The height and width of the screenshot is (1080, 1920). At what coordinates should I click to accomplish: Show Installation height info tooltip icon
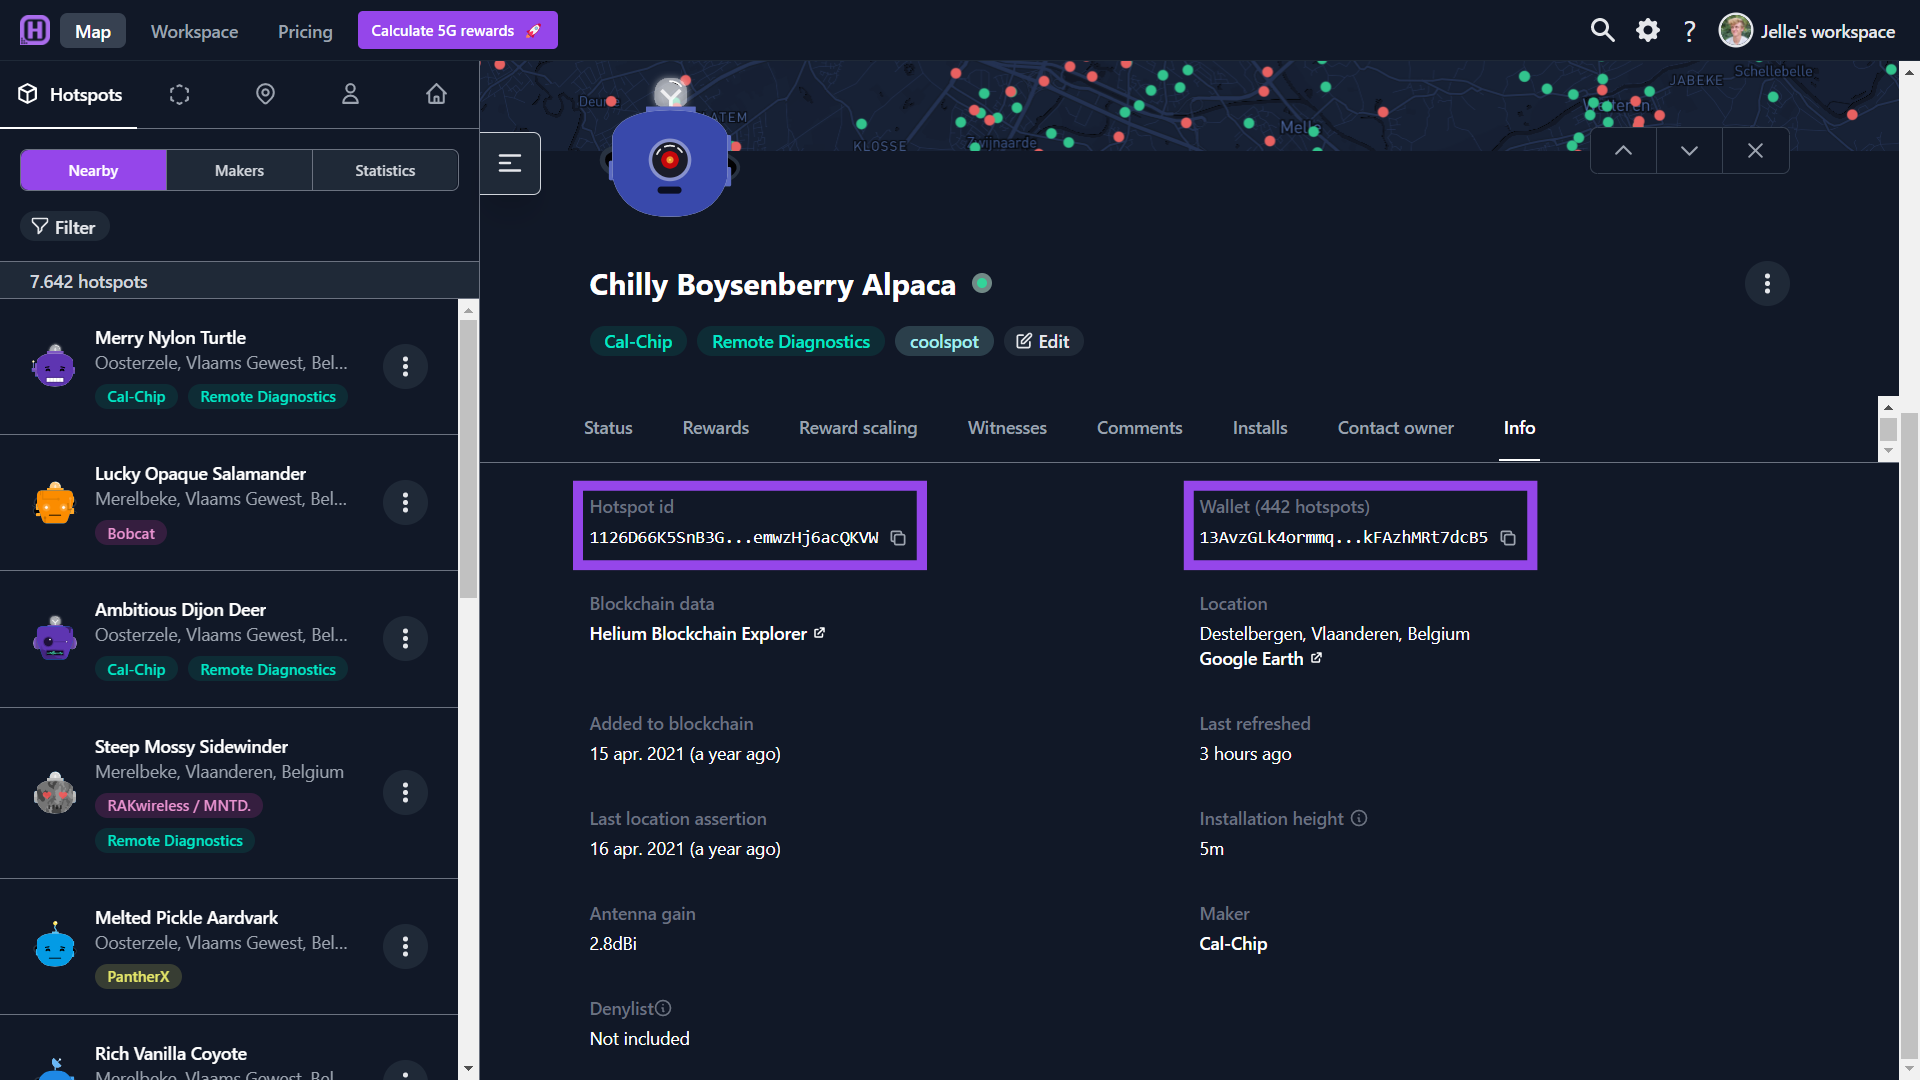(1359, 818)
